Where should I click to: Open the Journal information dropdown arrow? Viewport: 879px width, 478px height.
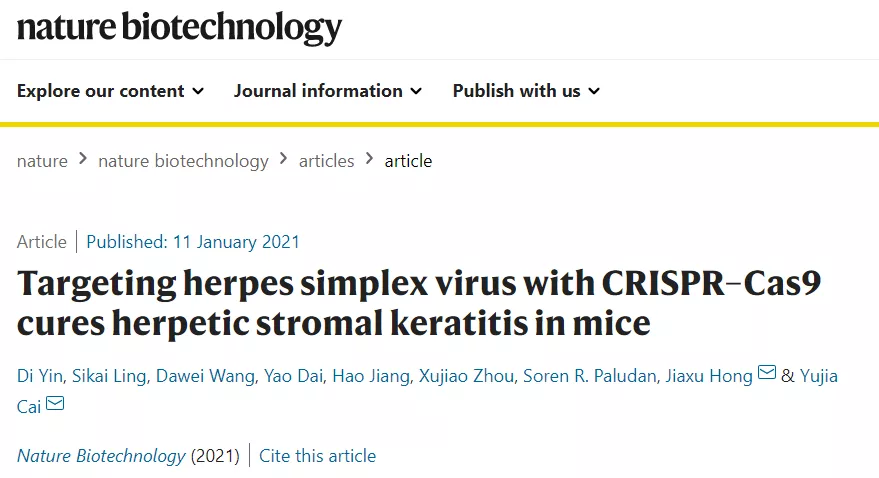pyautogui.click(x=416, y=91)
